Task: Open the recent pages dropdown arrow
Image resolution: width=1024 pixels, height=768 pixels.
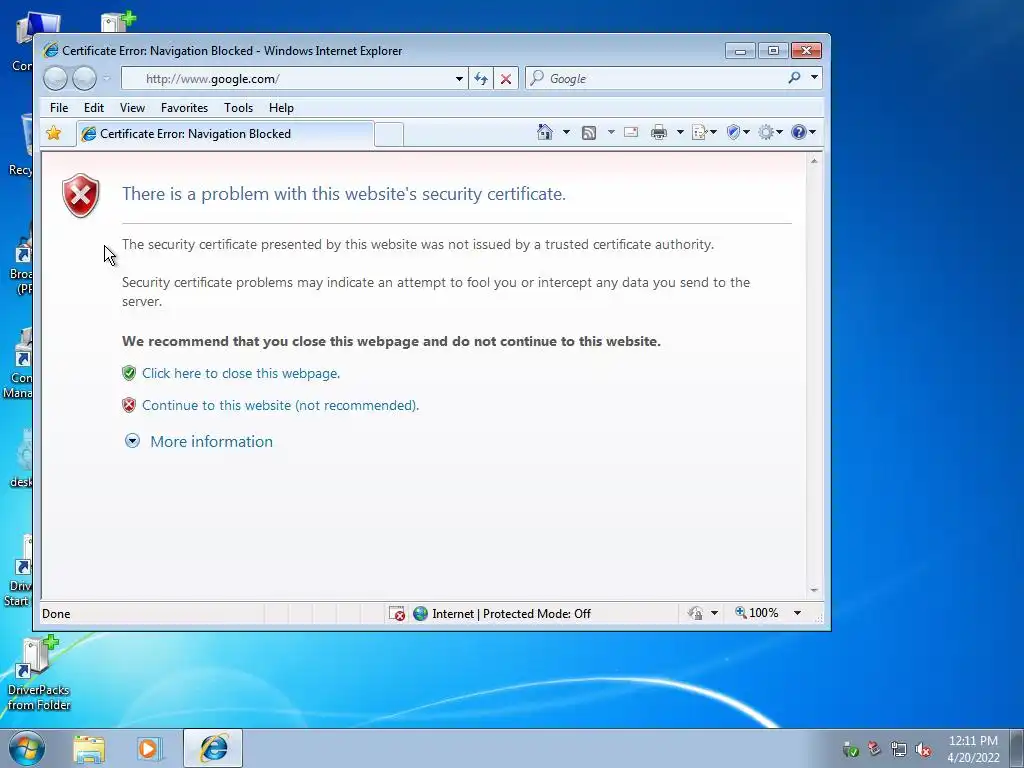Action: (106, 79)
